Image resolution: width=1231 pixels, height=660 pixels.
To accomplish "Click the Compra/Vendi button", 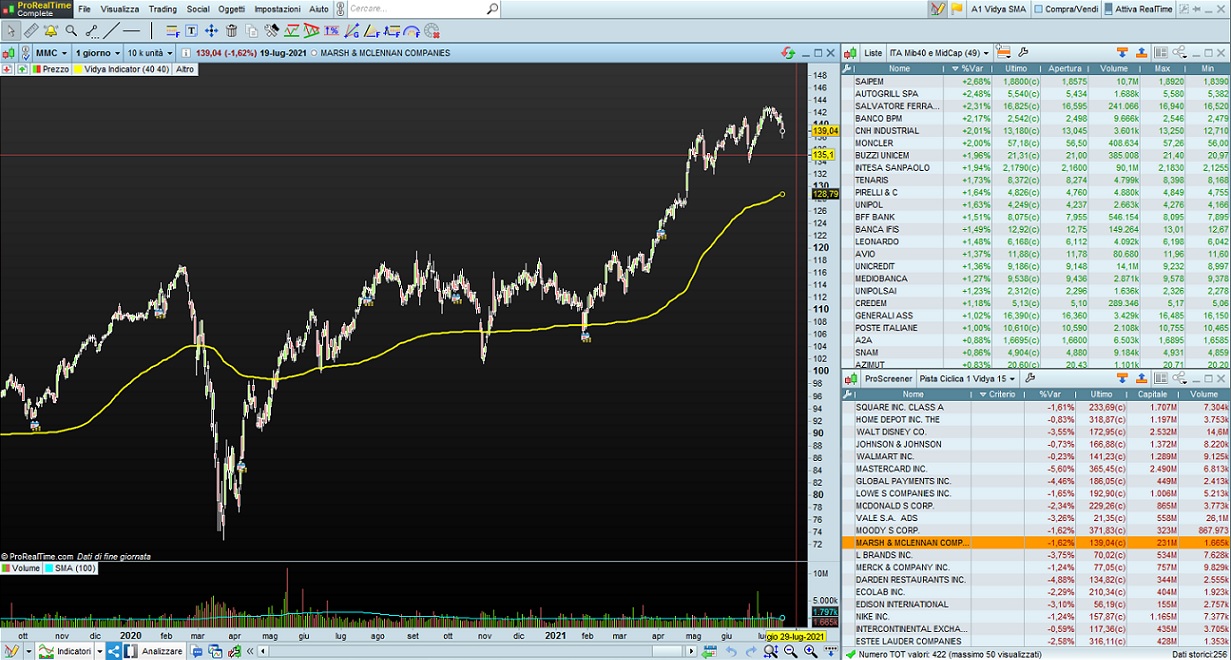I will click(x=1066, y=9).
